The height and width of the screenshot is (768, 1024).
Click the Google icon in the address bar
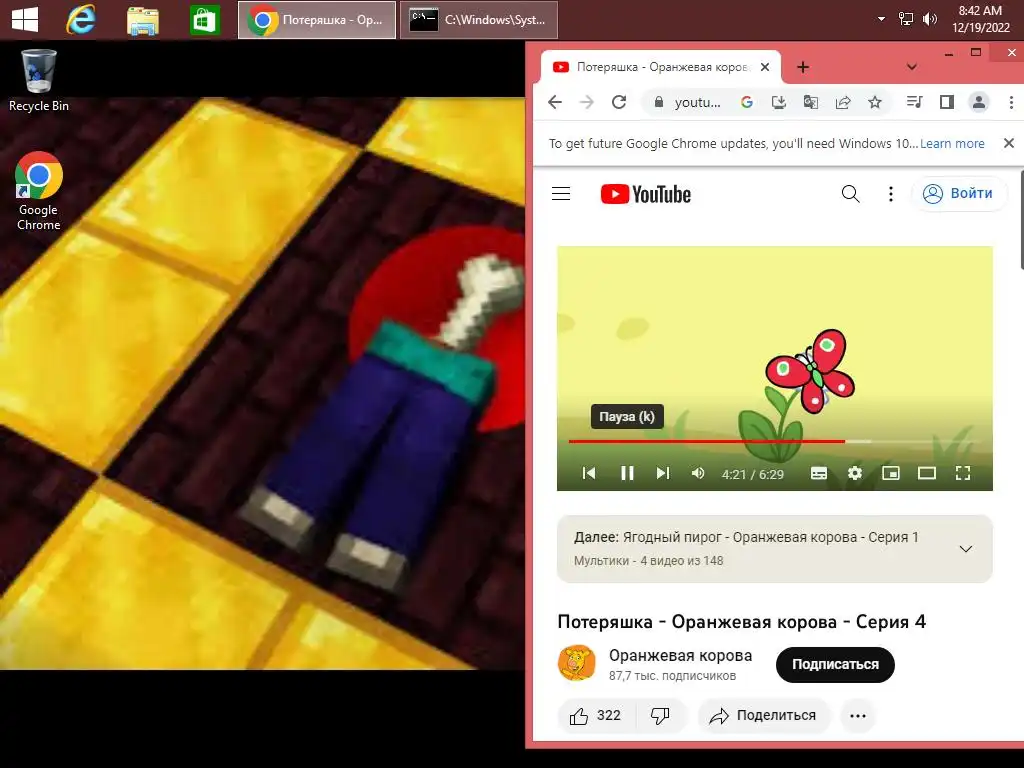pyautogui.click(x=746, y=102)
